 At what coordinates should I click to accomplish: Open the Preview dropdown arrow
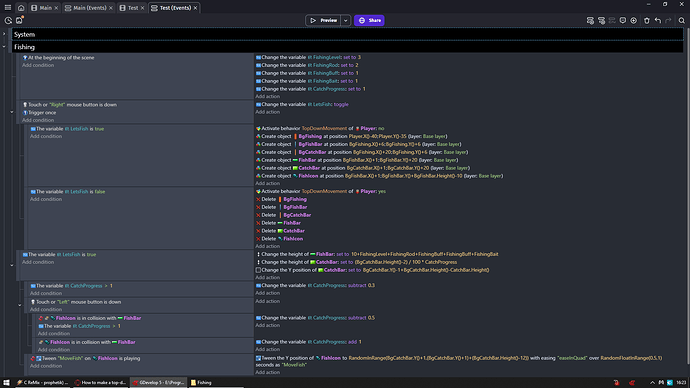(x=346, y=20)
